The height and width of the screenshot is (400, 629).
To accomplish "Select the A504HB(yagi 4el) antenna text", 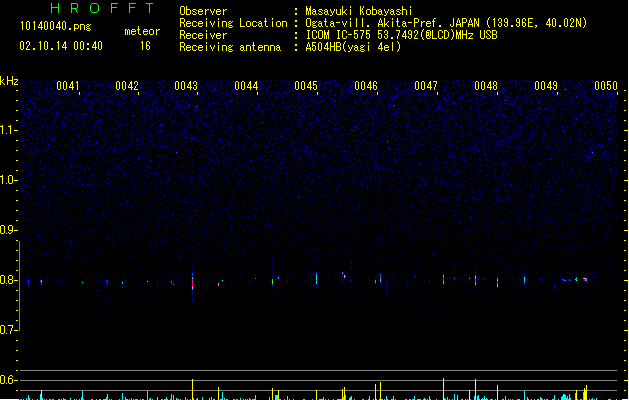I will click(353, 47).
